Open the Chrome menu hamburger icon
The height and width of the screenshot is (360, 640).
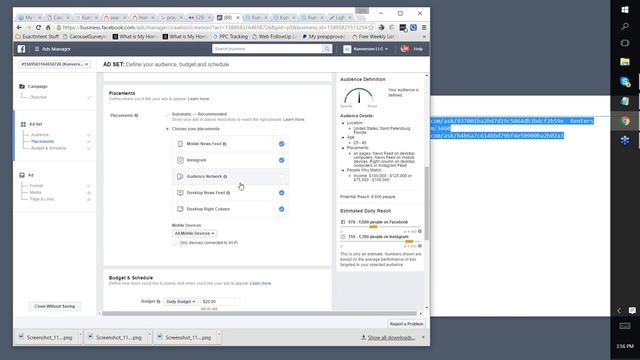point(424,27)
